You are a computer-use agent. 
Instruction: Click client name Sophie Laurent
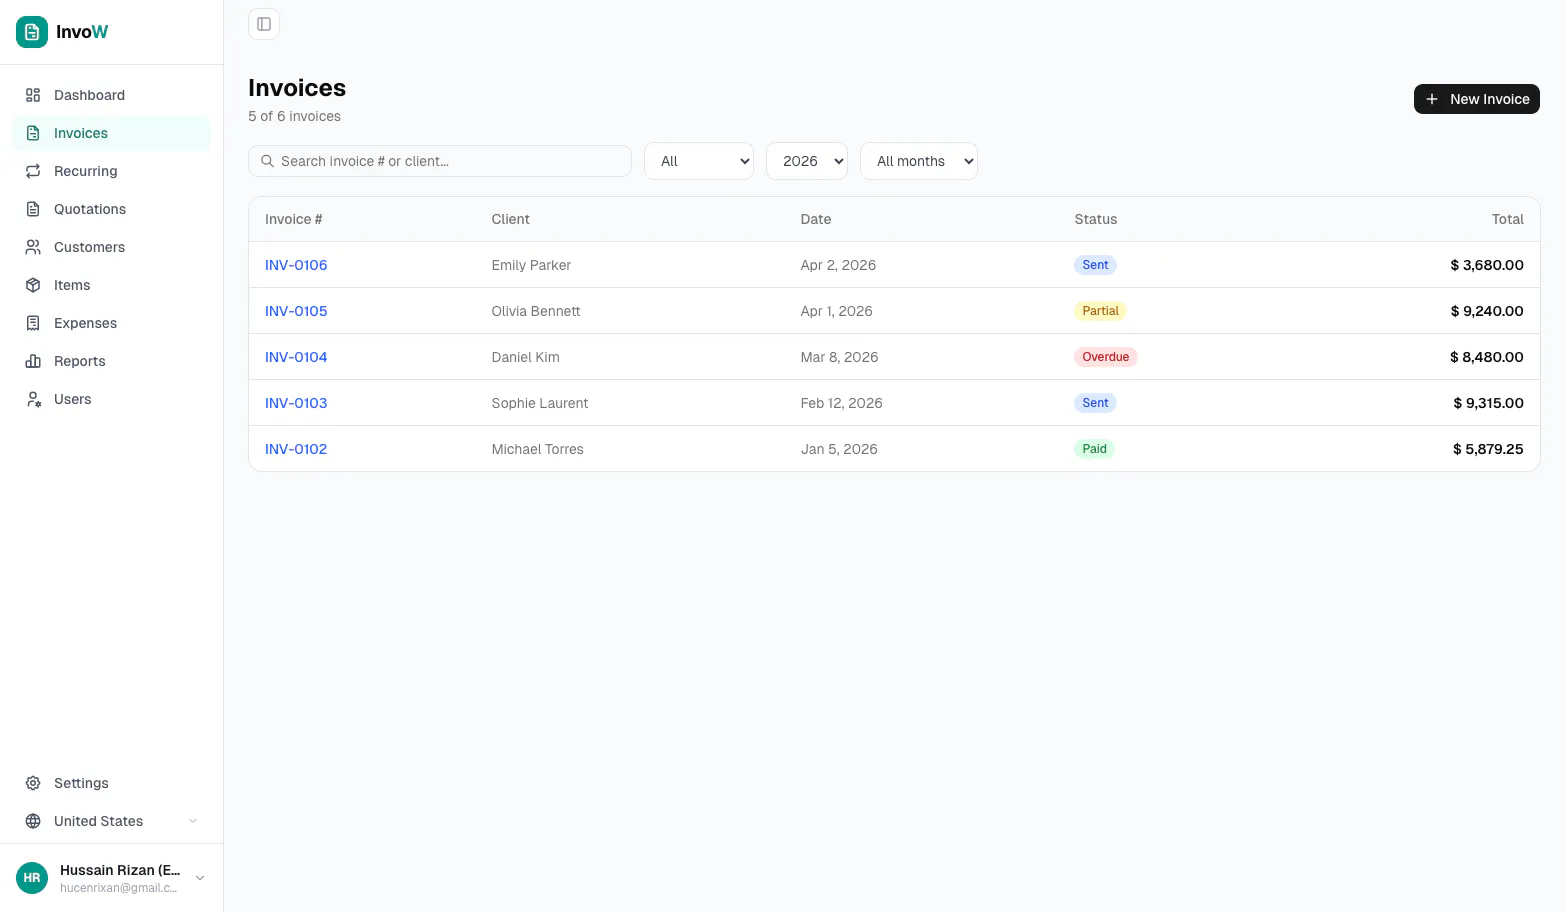(540, 403)
